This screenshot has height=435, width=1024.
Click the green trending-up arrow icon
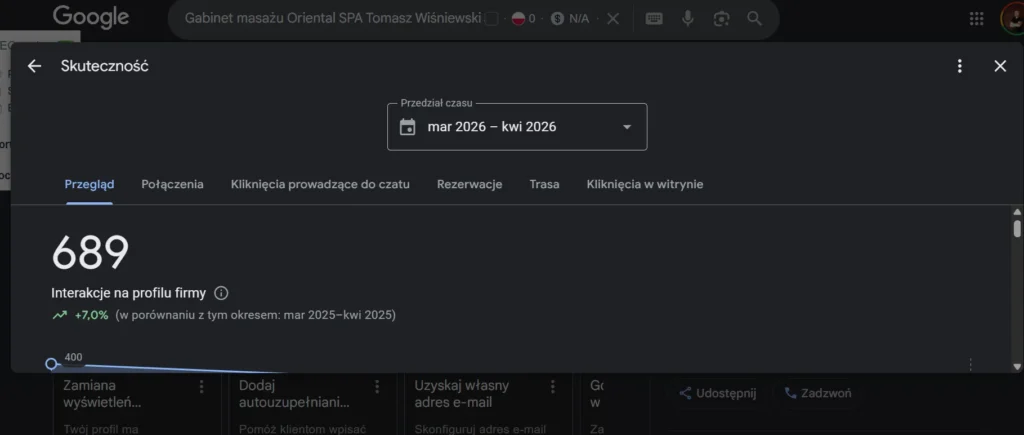click(x=60, y=315)
